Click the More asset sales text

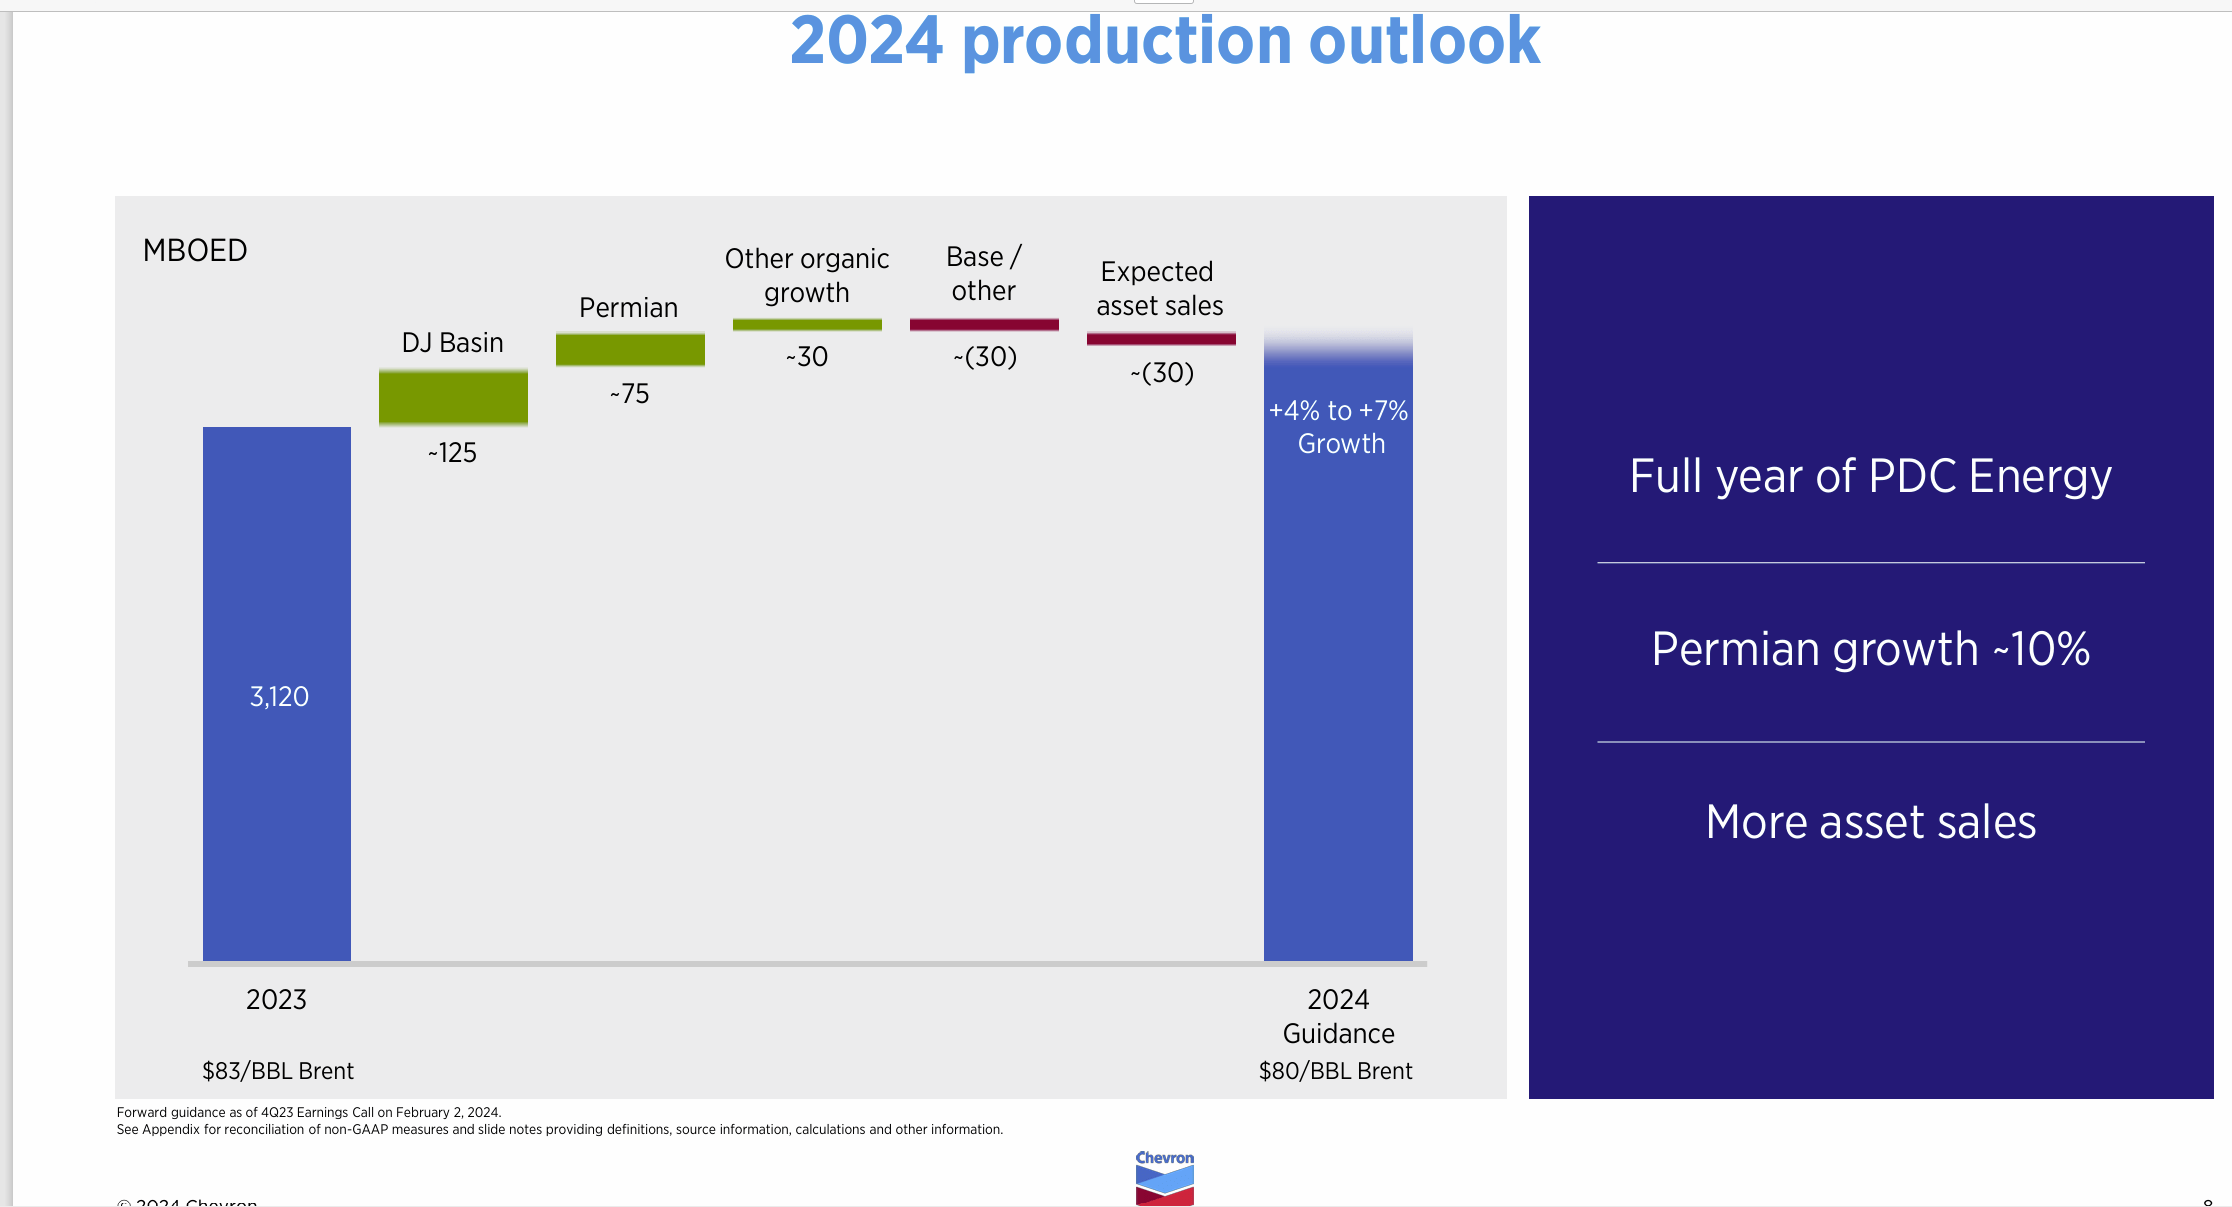click(x=1869, y=822)
